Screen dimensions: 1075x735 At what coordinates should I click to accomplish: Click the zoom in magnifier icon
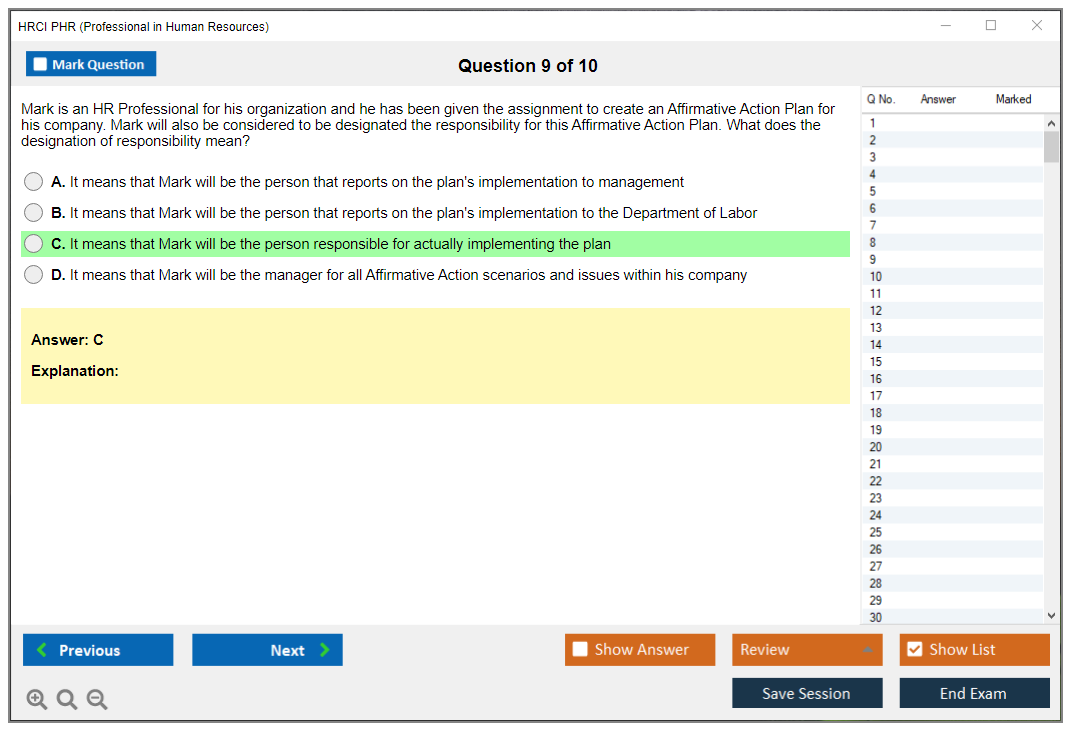coord(37,699)
